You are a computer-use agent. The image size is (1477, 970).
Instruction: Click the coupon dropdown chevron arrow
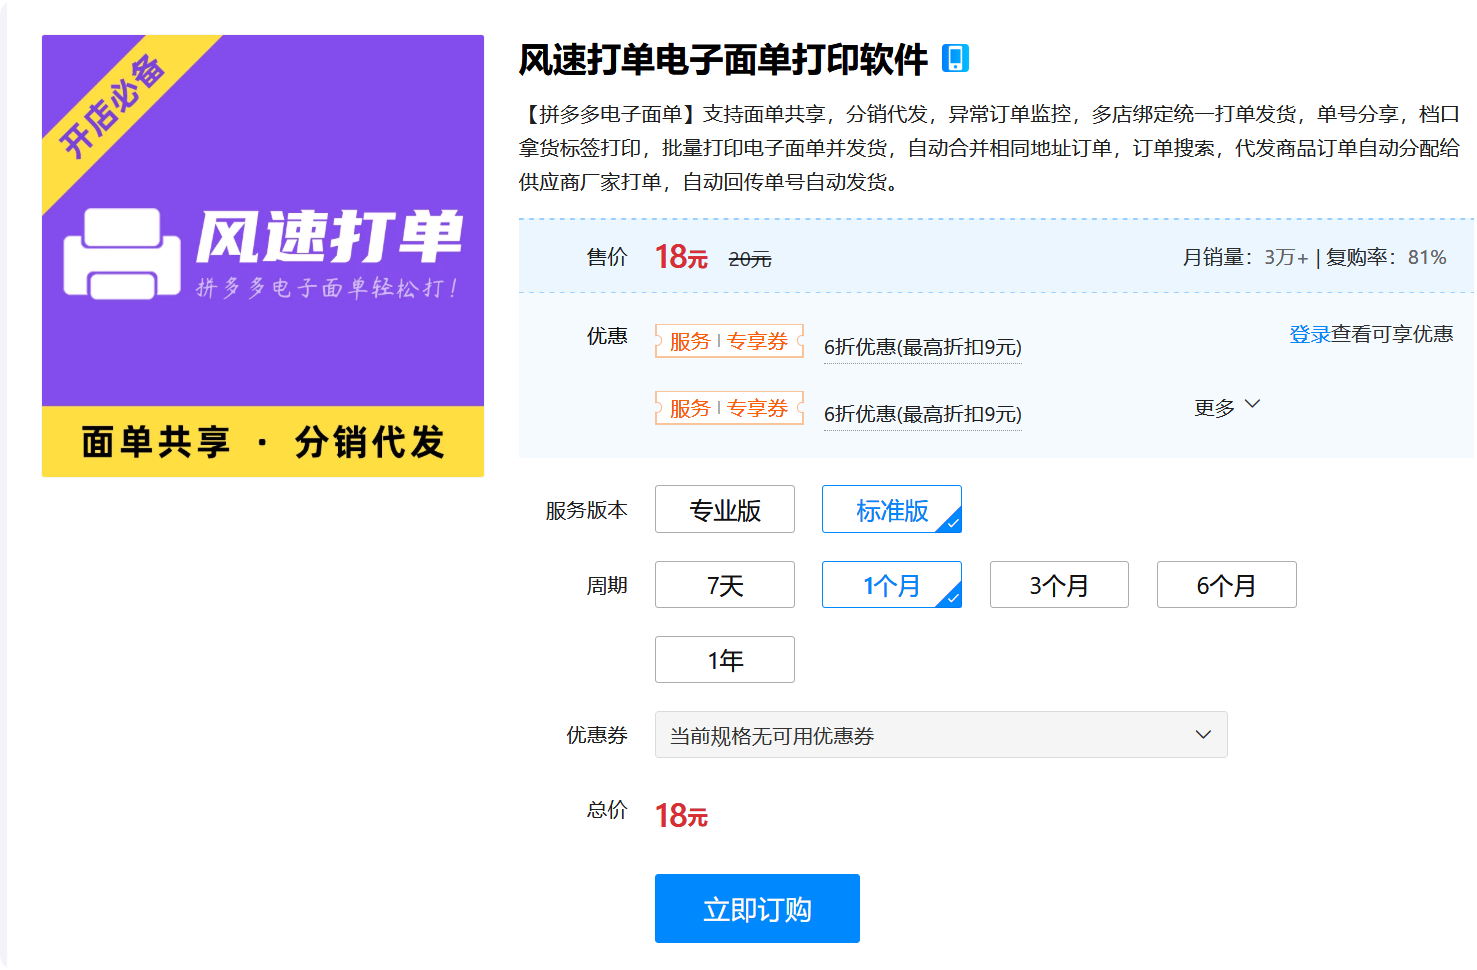point(1203,735)
